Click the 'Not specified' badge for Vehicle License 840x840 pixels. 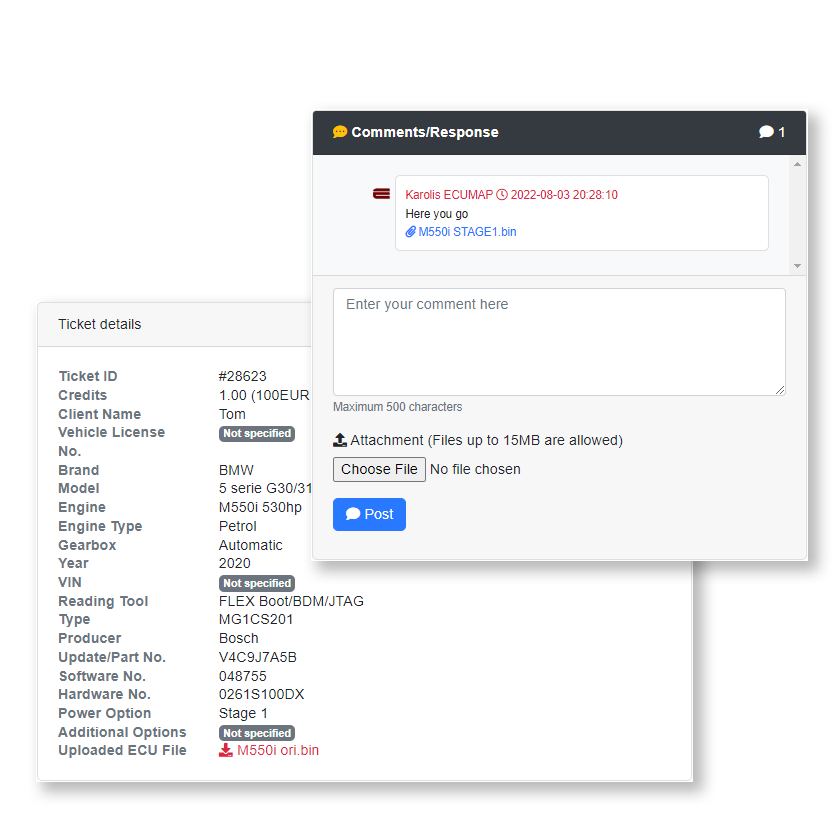pyautogui.click(x=257, y=434)
